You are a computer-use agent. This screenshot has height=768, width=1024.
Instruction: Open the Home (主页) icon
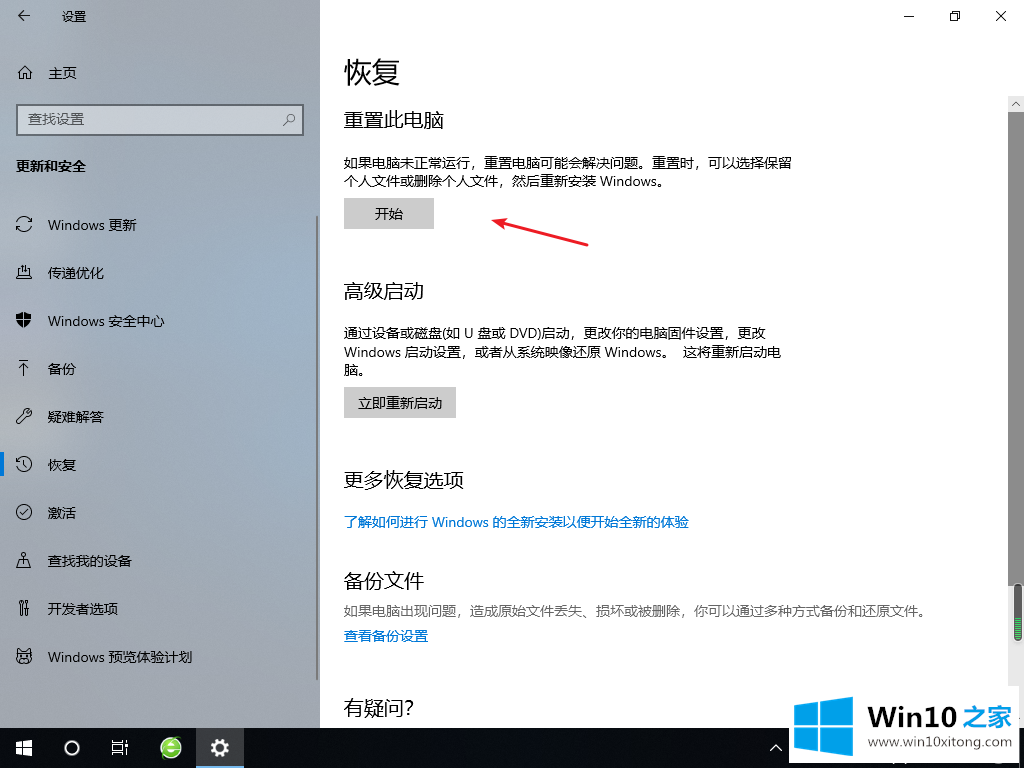pos(25,73)
